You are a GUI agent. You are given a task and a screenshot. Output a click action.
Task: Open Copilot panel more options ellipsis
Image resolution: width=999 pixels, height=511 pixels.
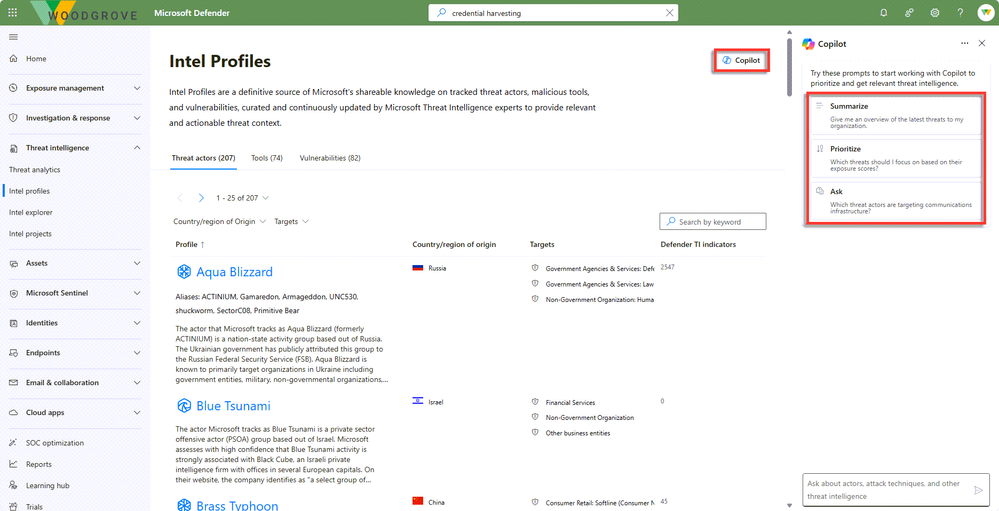[x=965, y=43]
